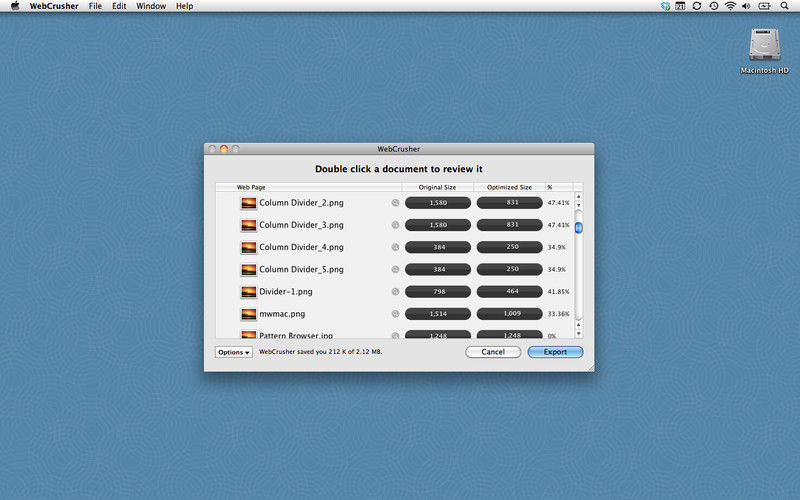Open the File menu
This screenshot has width=800, height=500.
pyautogui.click(x=95, y=6)
